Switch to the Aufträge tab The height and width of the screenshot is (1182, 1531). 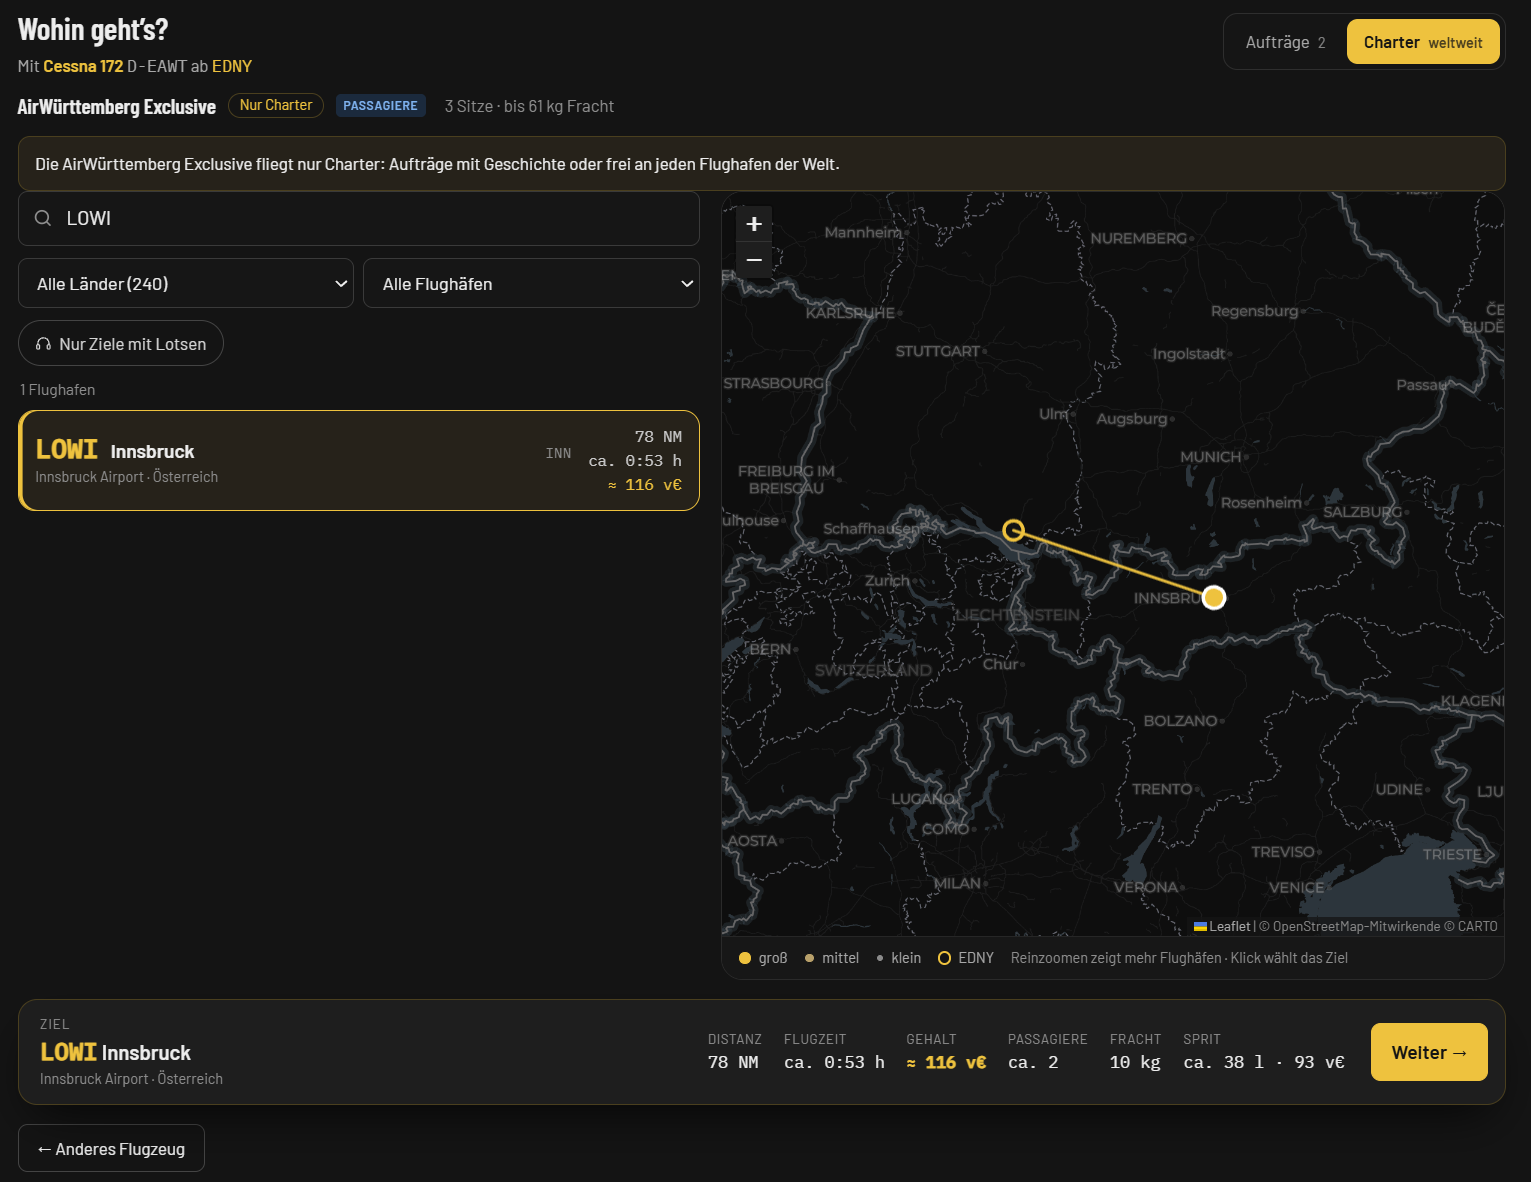click(x=1285, y=42)
